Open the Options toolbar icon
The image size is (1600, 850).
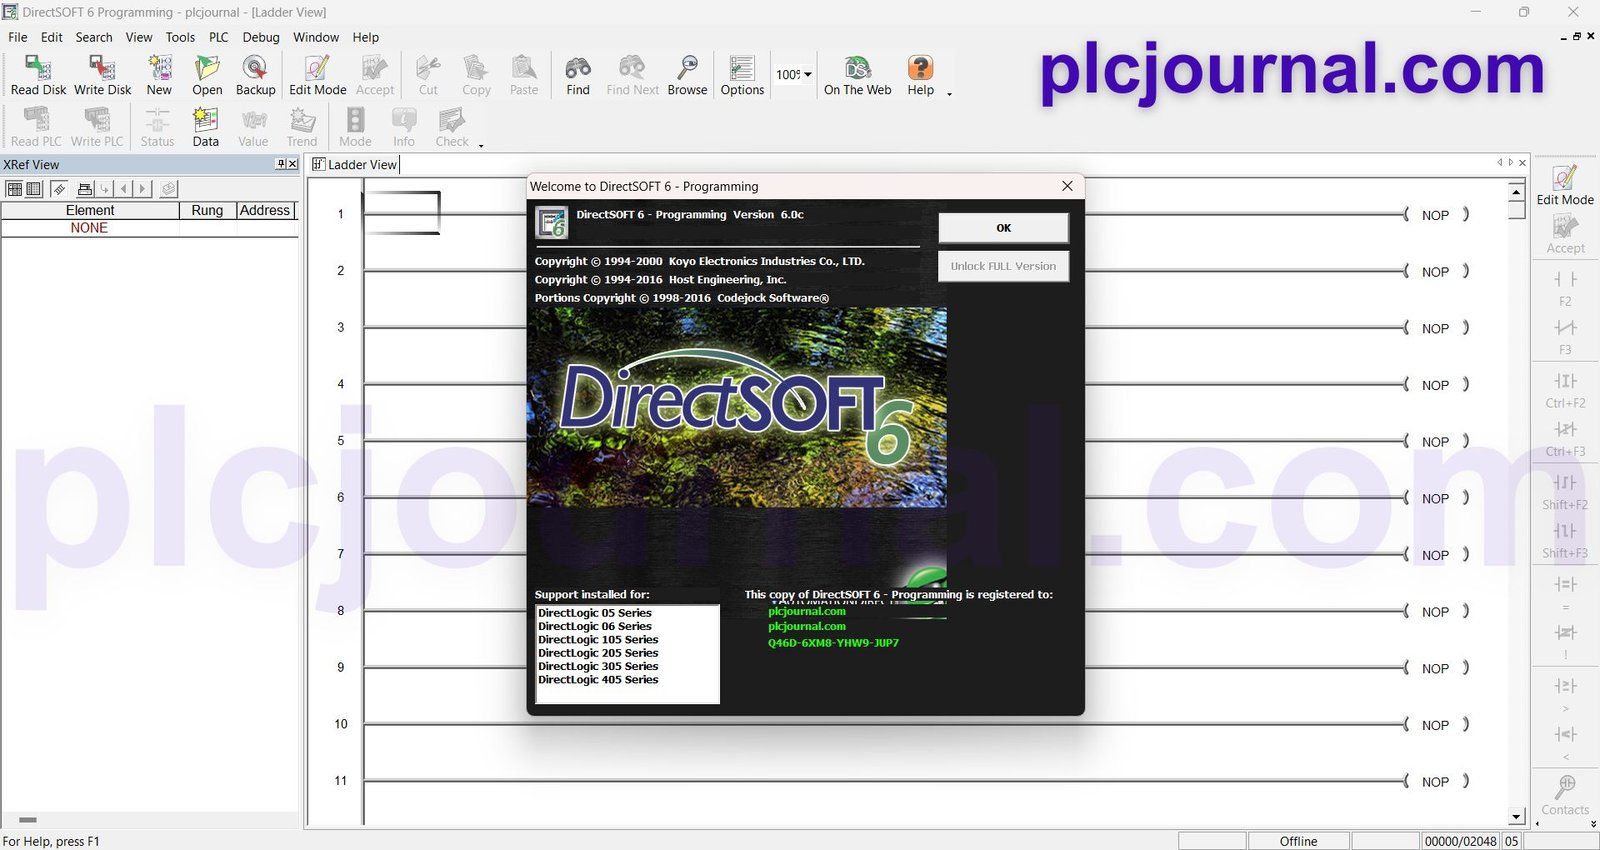point(742,76)
